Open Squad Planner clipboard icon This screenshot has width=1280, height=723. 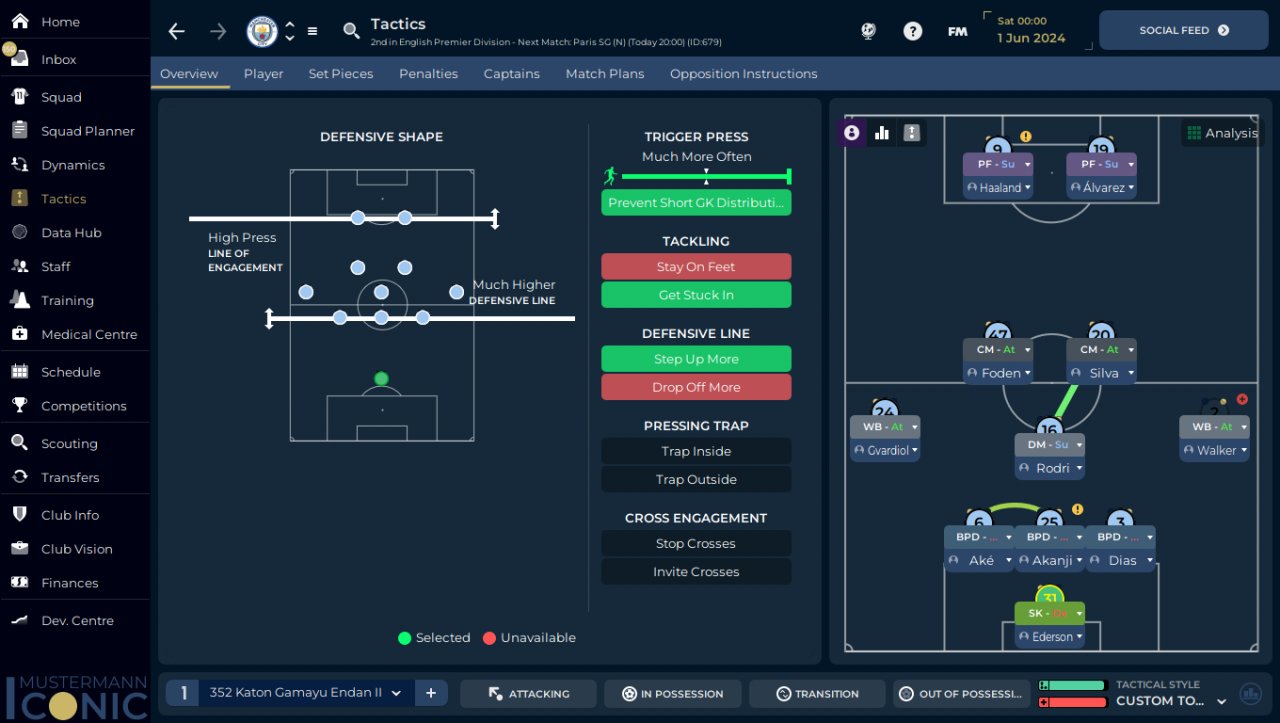coord(20,131)
